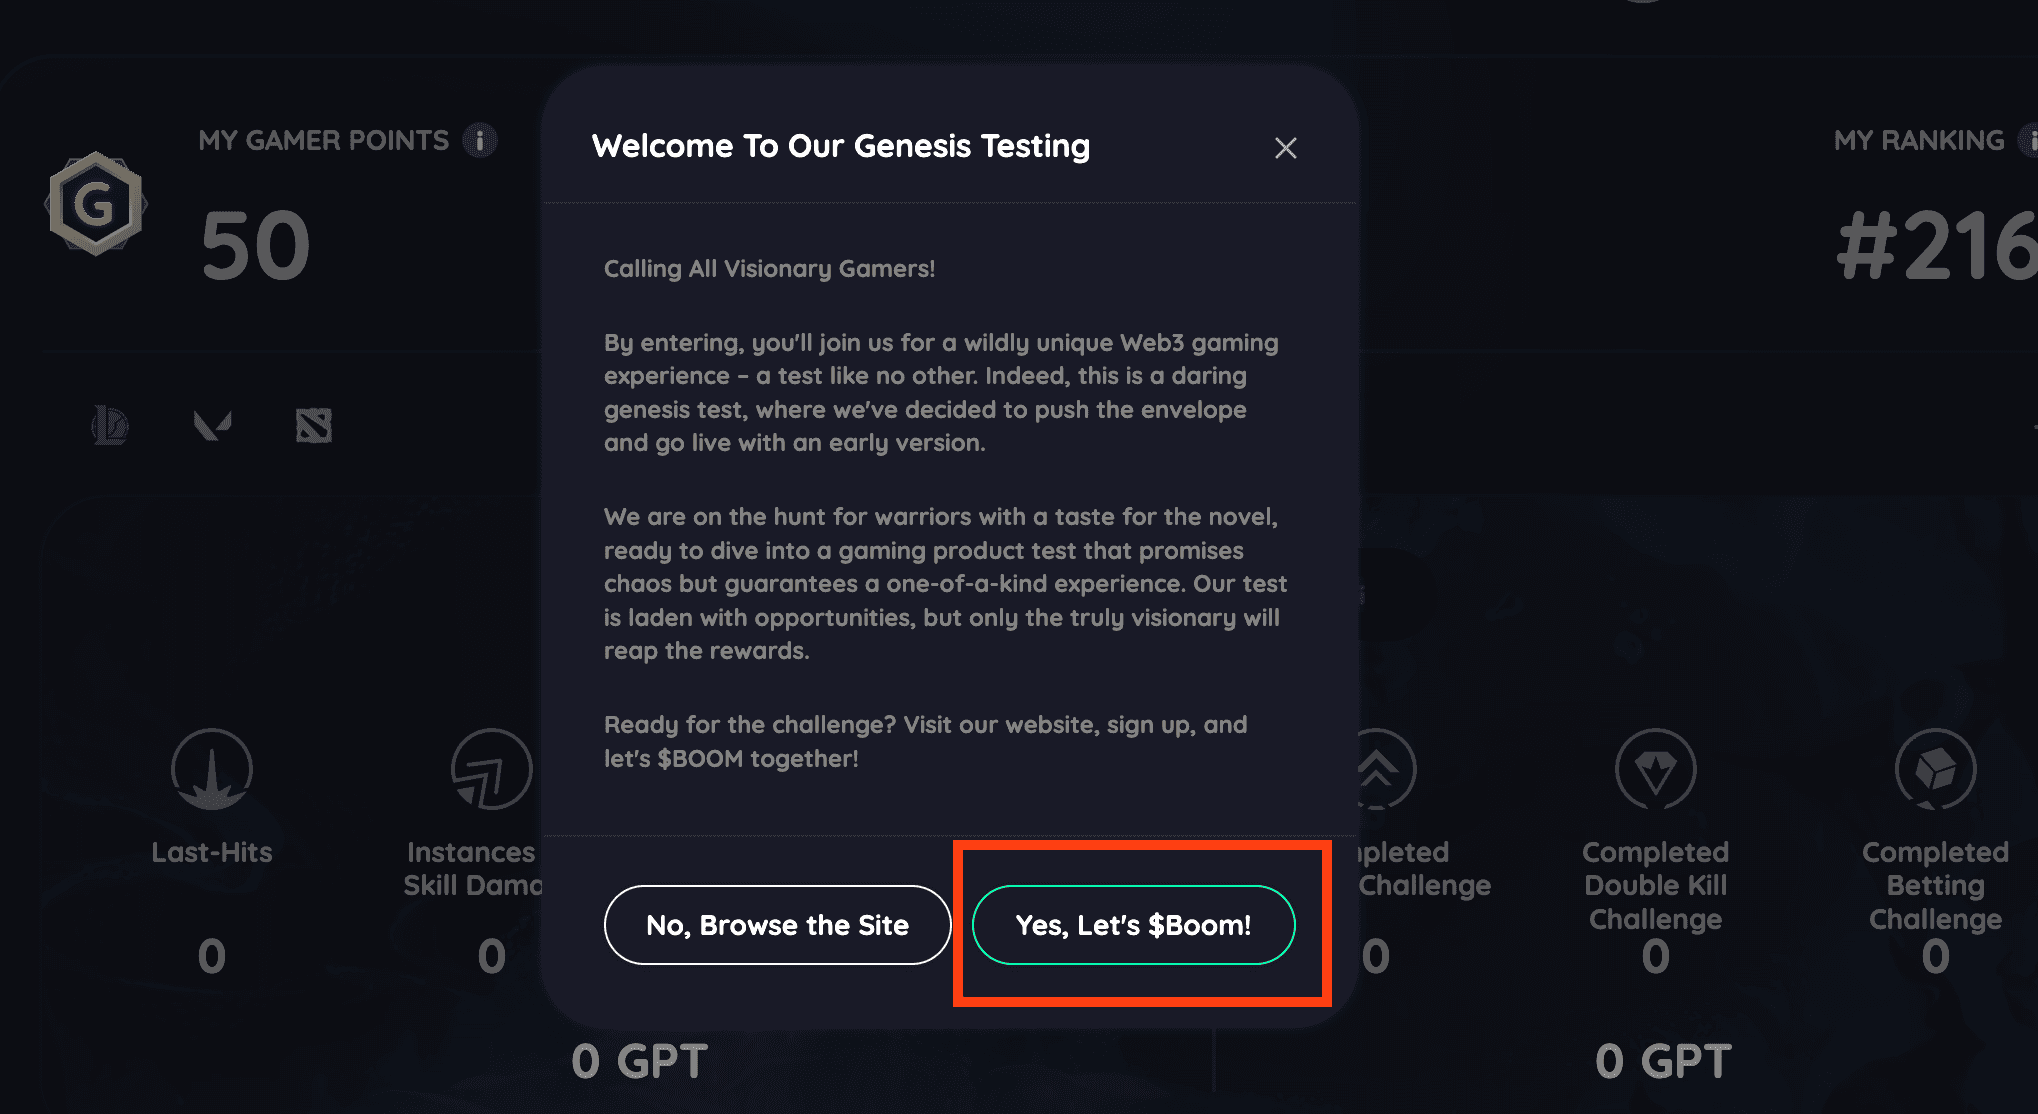Click the 50 gamer points value
This screenshot has width=2038, height=1114.
[255, 246]
